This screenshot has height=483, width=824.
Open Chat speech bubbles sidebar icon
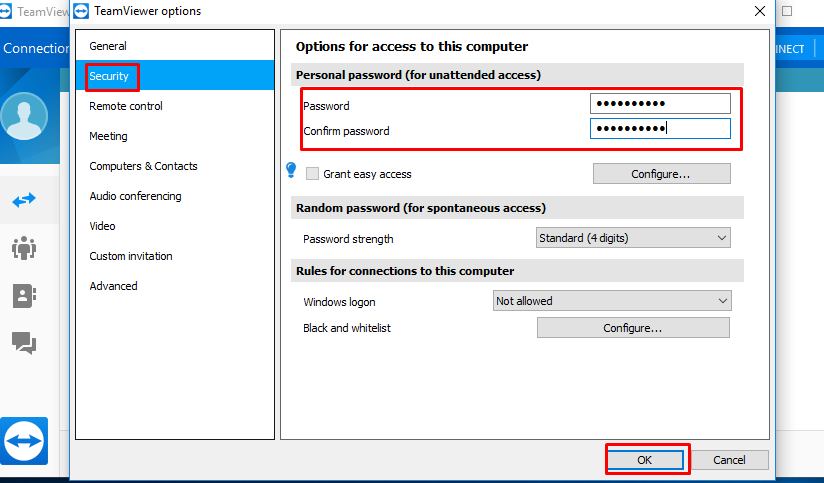click(24, 344)
